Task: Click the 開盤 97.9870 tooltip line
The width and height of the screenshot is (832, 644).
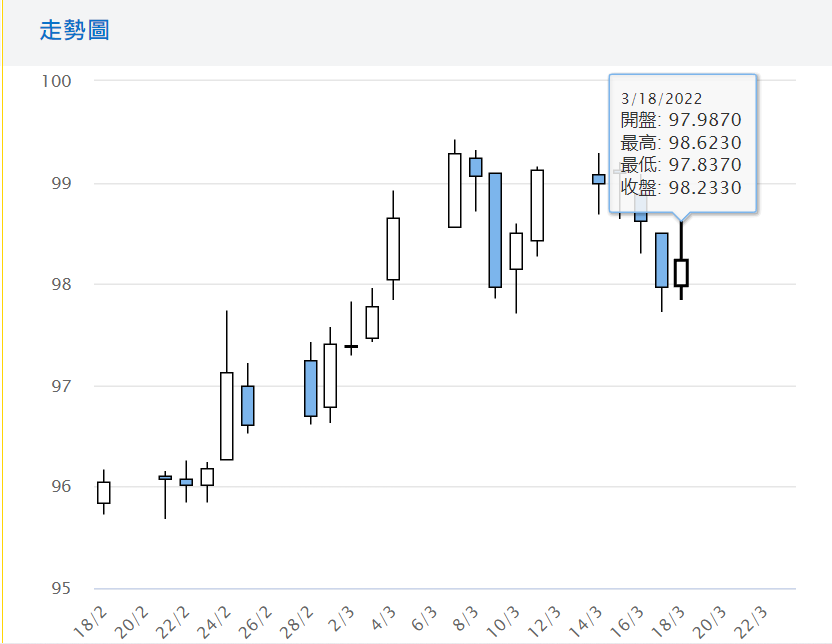Action: click(681, 120)
